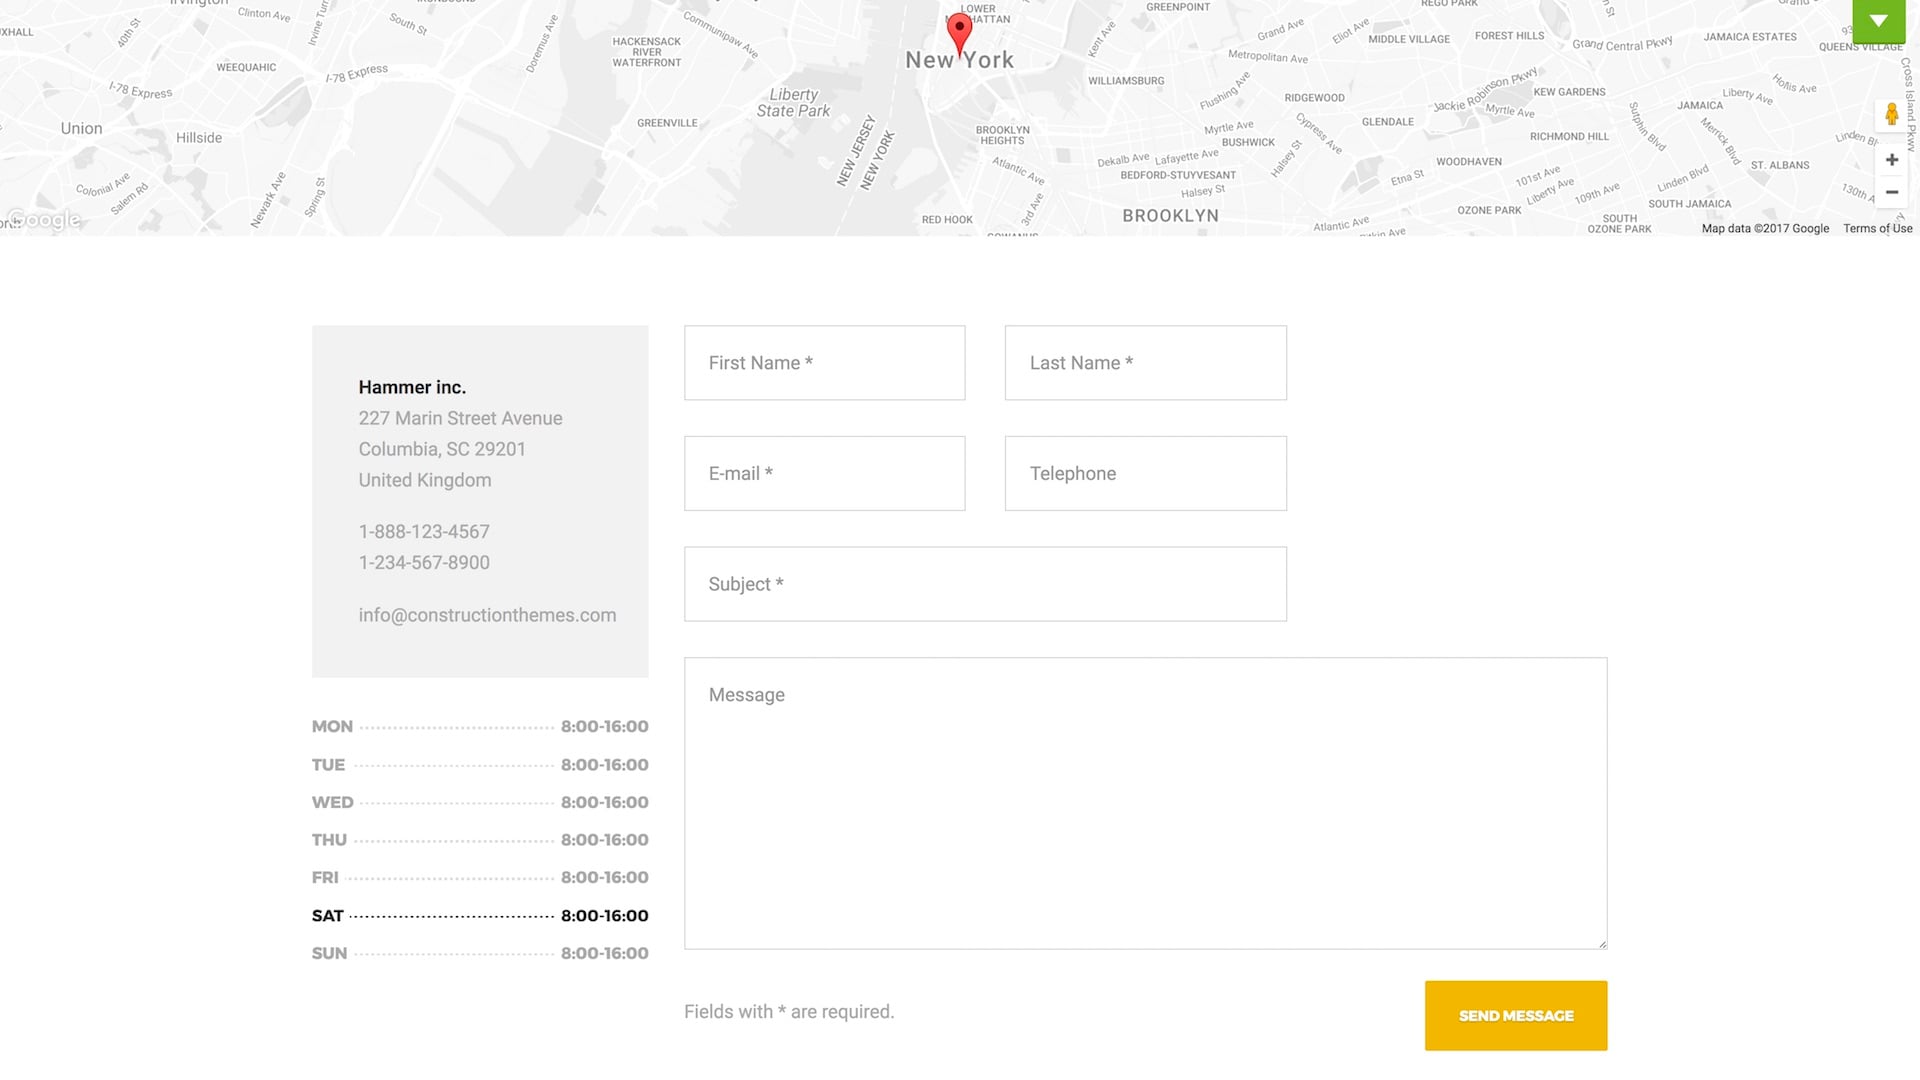Viewport: 1920px width, 1080px height.
Task: Click the Google logo on map
Action: click(x=44, y=220)
